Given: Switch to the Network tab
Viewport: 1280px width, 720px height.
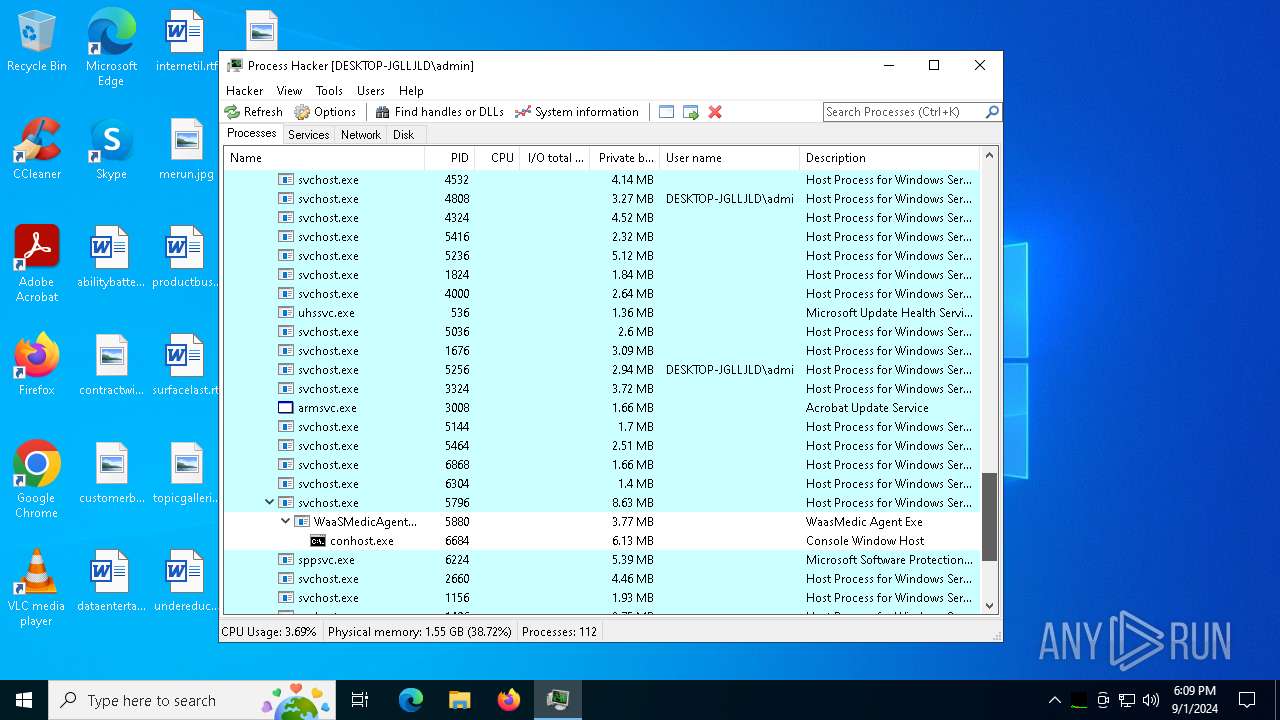Looking at the screenshot, I should (360, 135).
